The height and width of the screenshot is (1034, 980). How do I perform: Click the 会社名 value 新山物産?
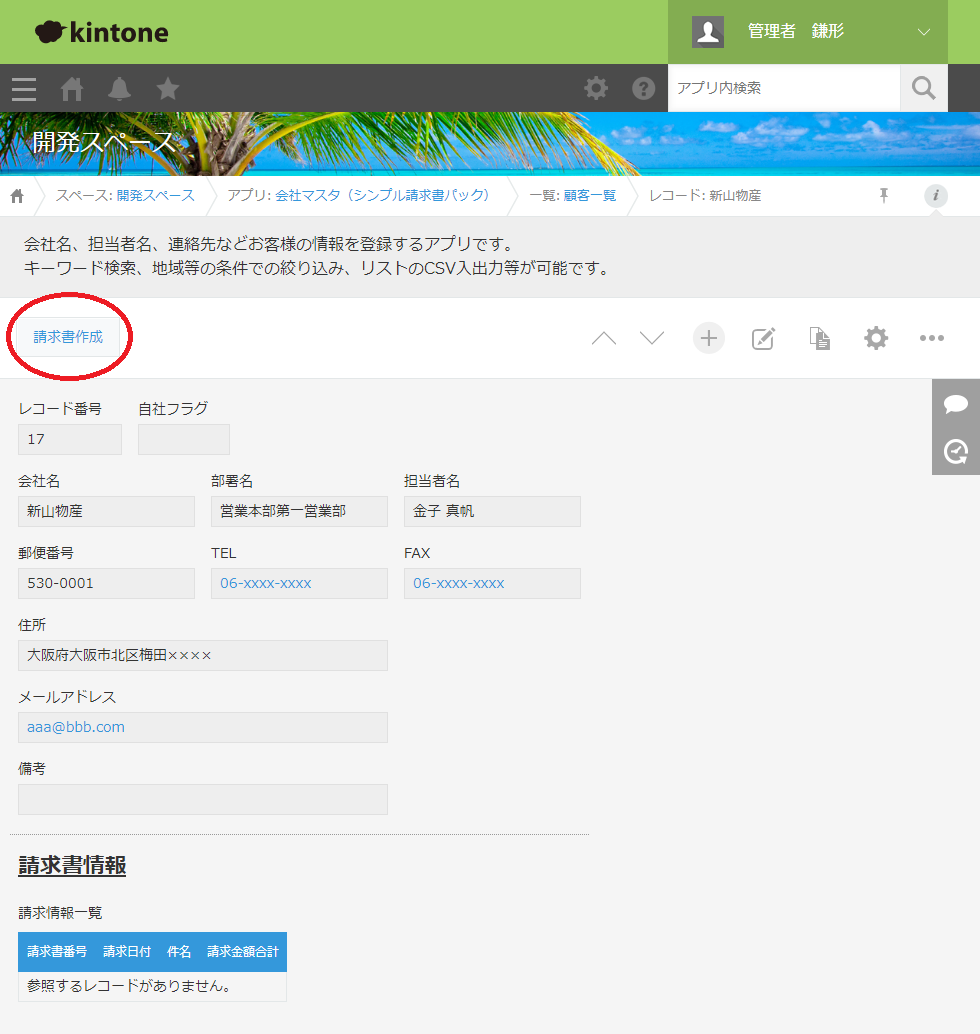point(55,511)
